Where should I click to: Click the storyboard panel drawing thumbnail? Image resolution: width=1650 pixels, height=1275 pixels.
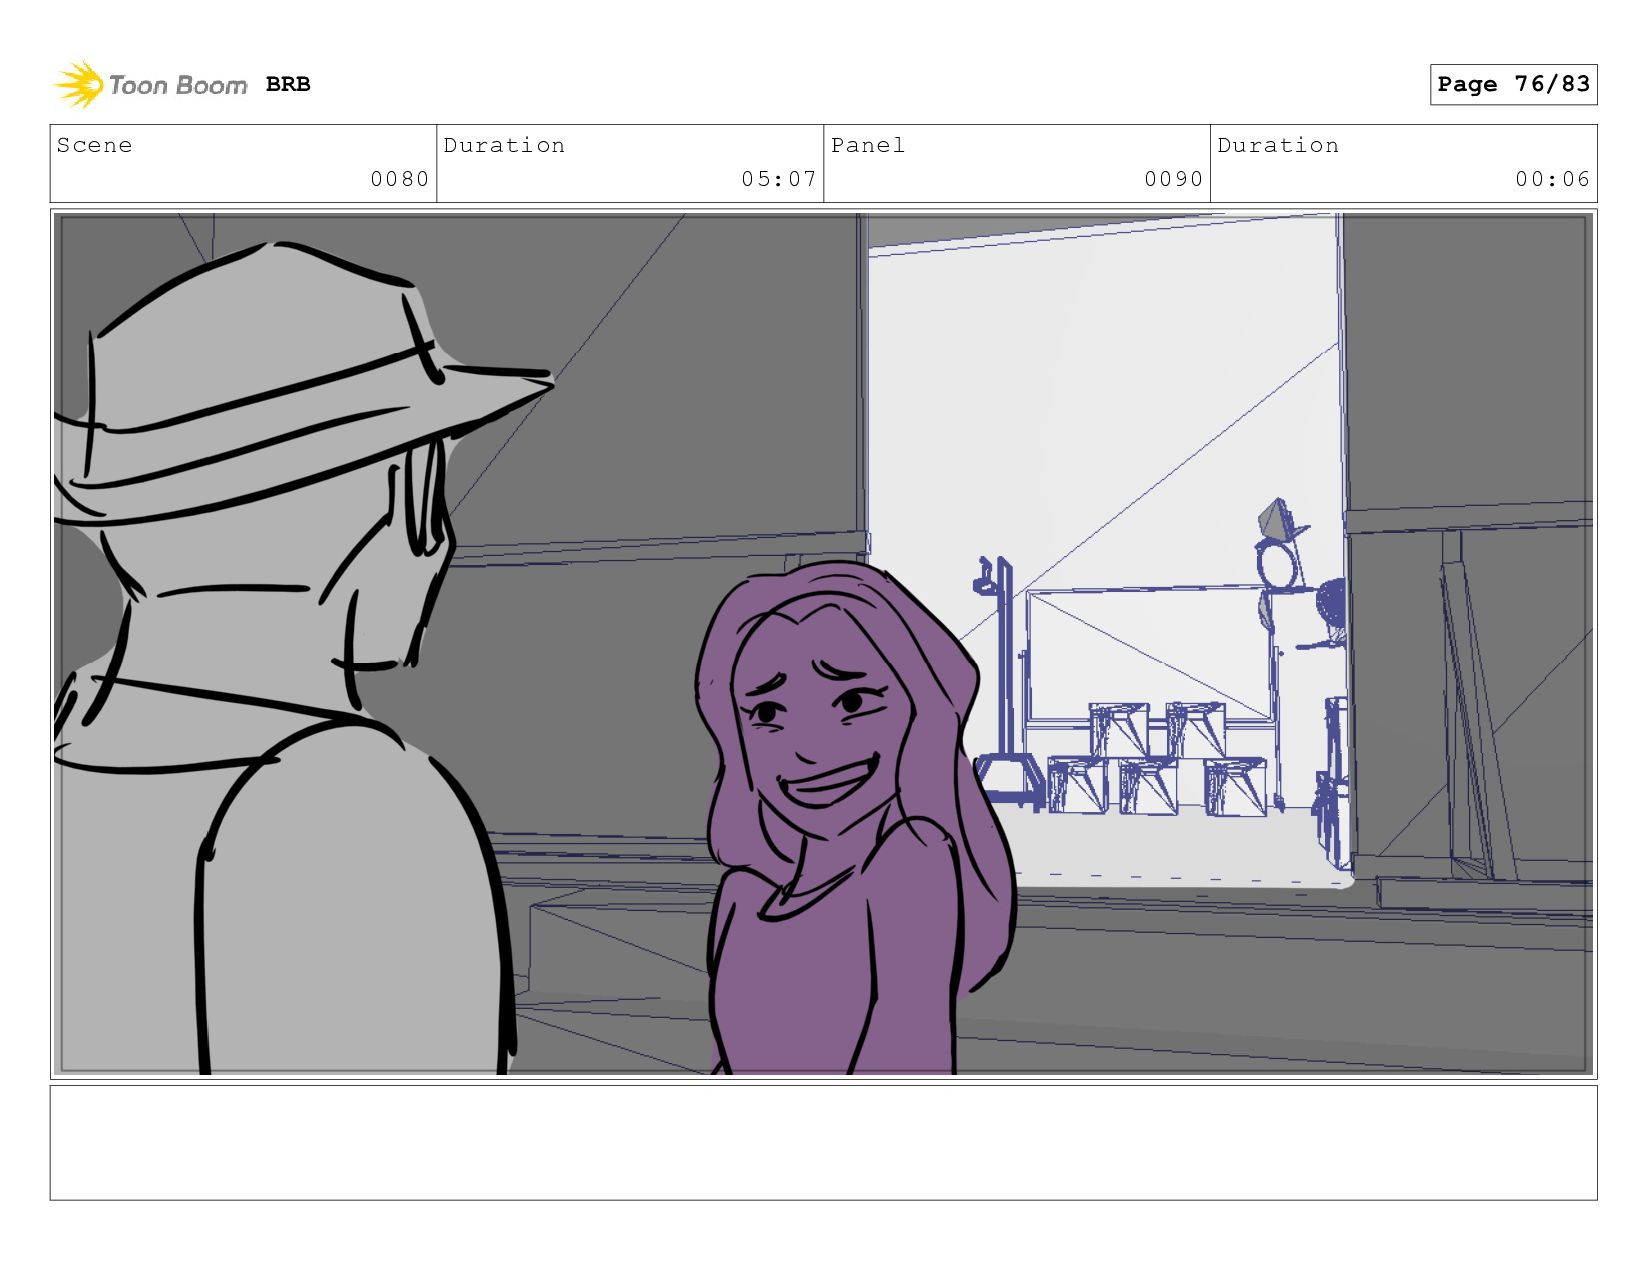823,644
